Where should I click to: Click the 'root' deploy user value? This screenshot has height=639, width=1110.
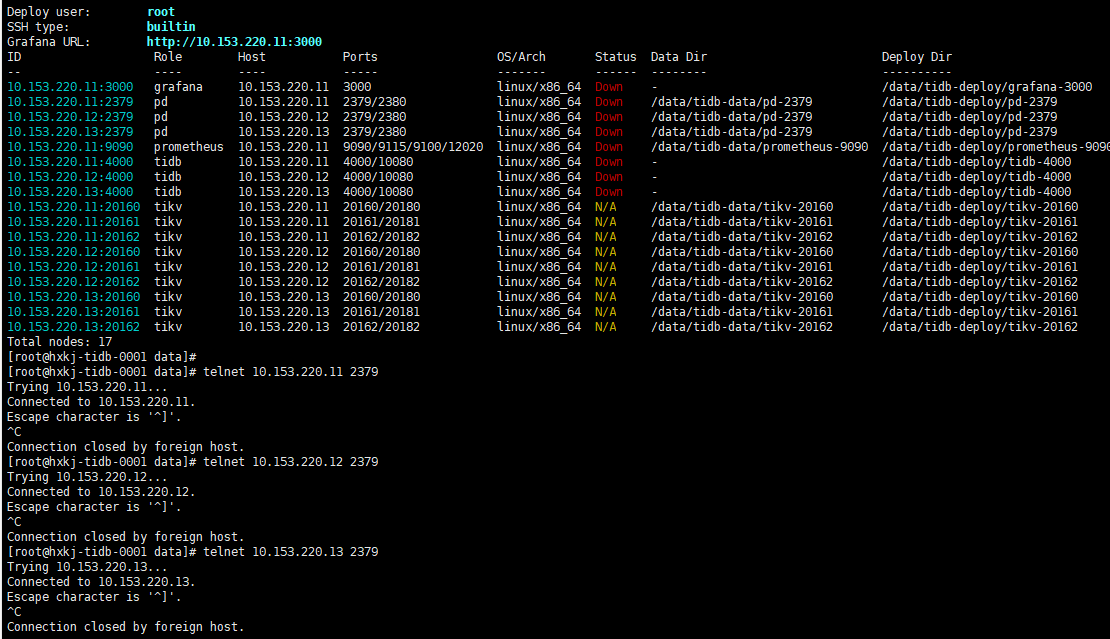[x=161, y=12]
